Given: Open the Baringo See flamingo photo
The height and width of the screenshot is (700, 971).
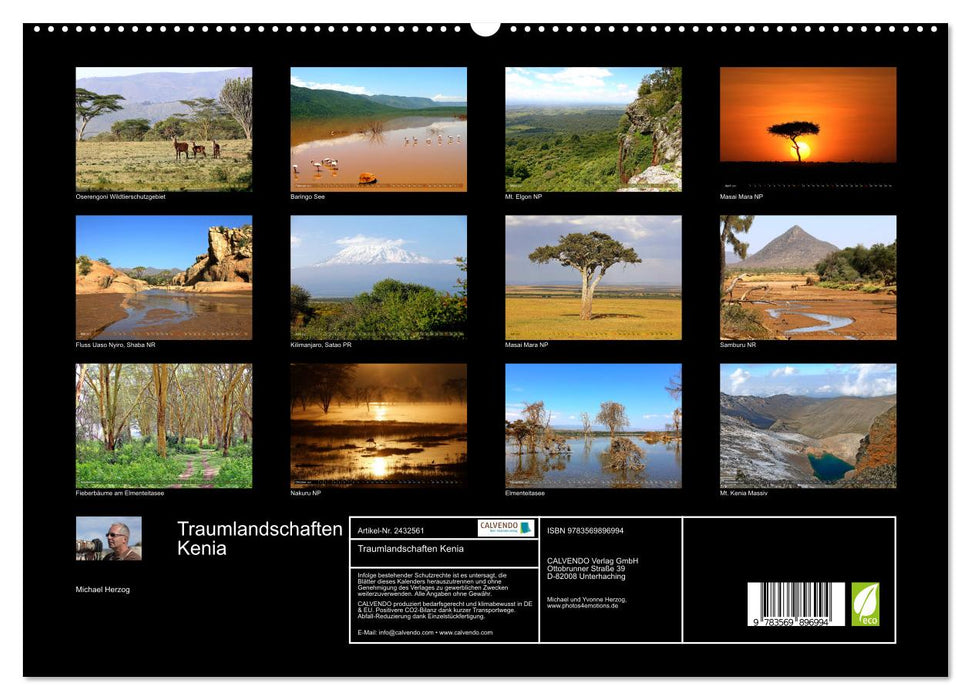Looking at the screenshot, I should click(378, 129).
